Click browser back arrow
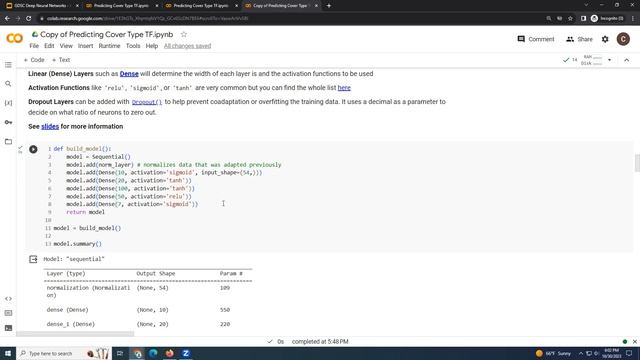 [7, 18]
